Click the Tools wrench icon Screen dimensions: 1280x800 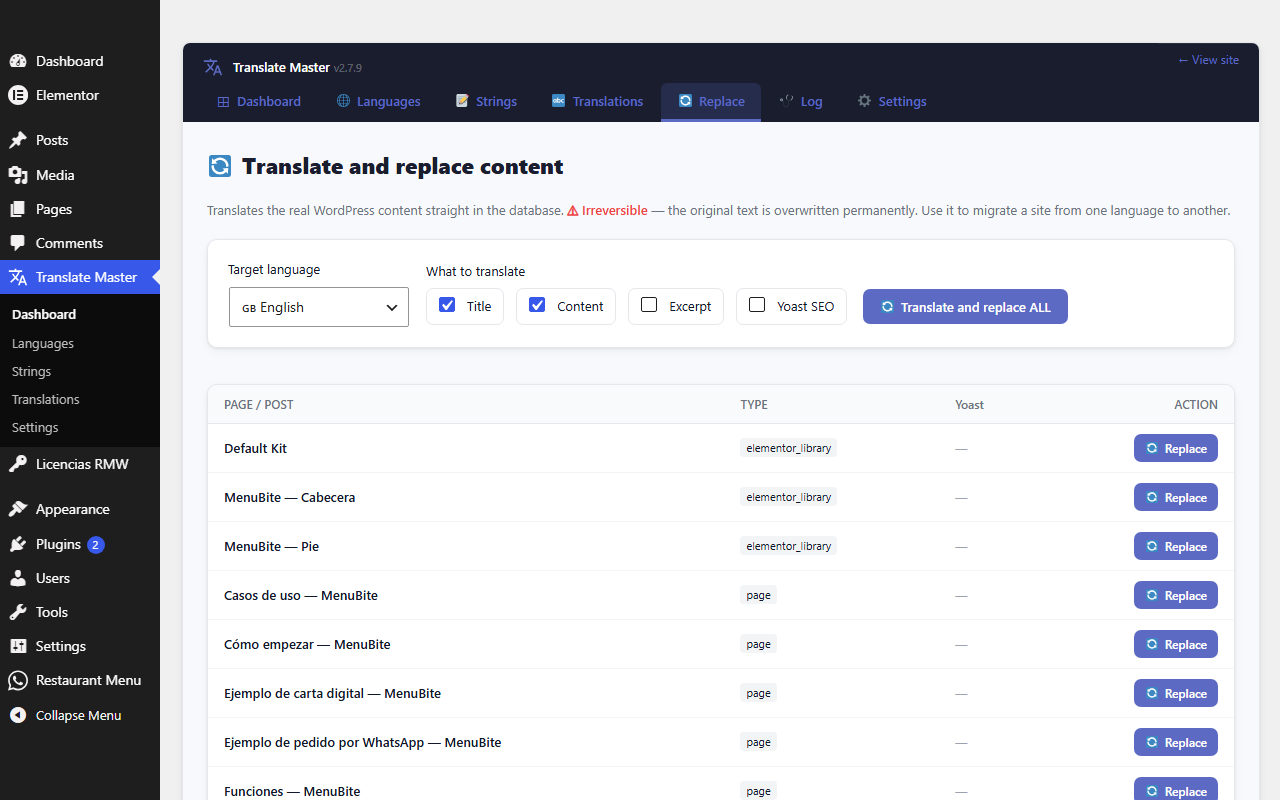(x=18, y=612)
